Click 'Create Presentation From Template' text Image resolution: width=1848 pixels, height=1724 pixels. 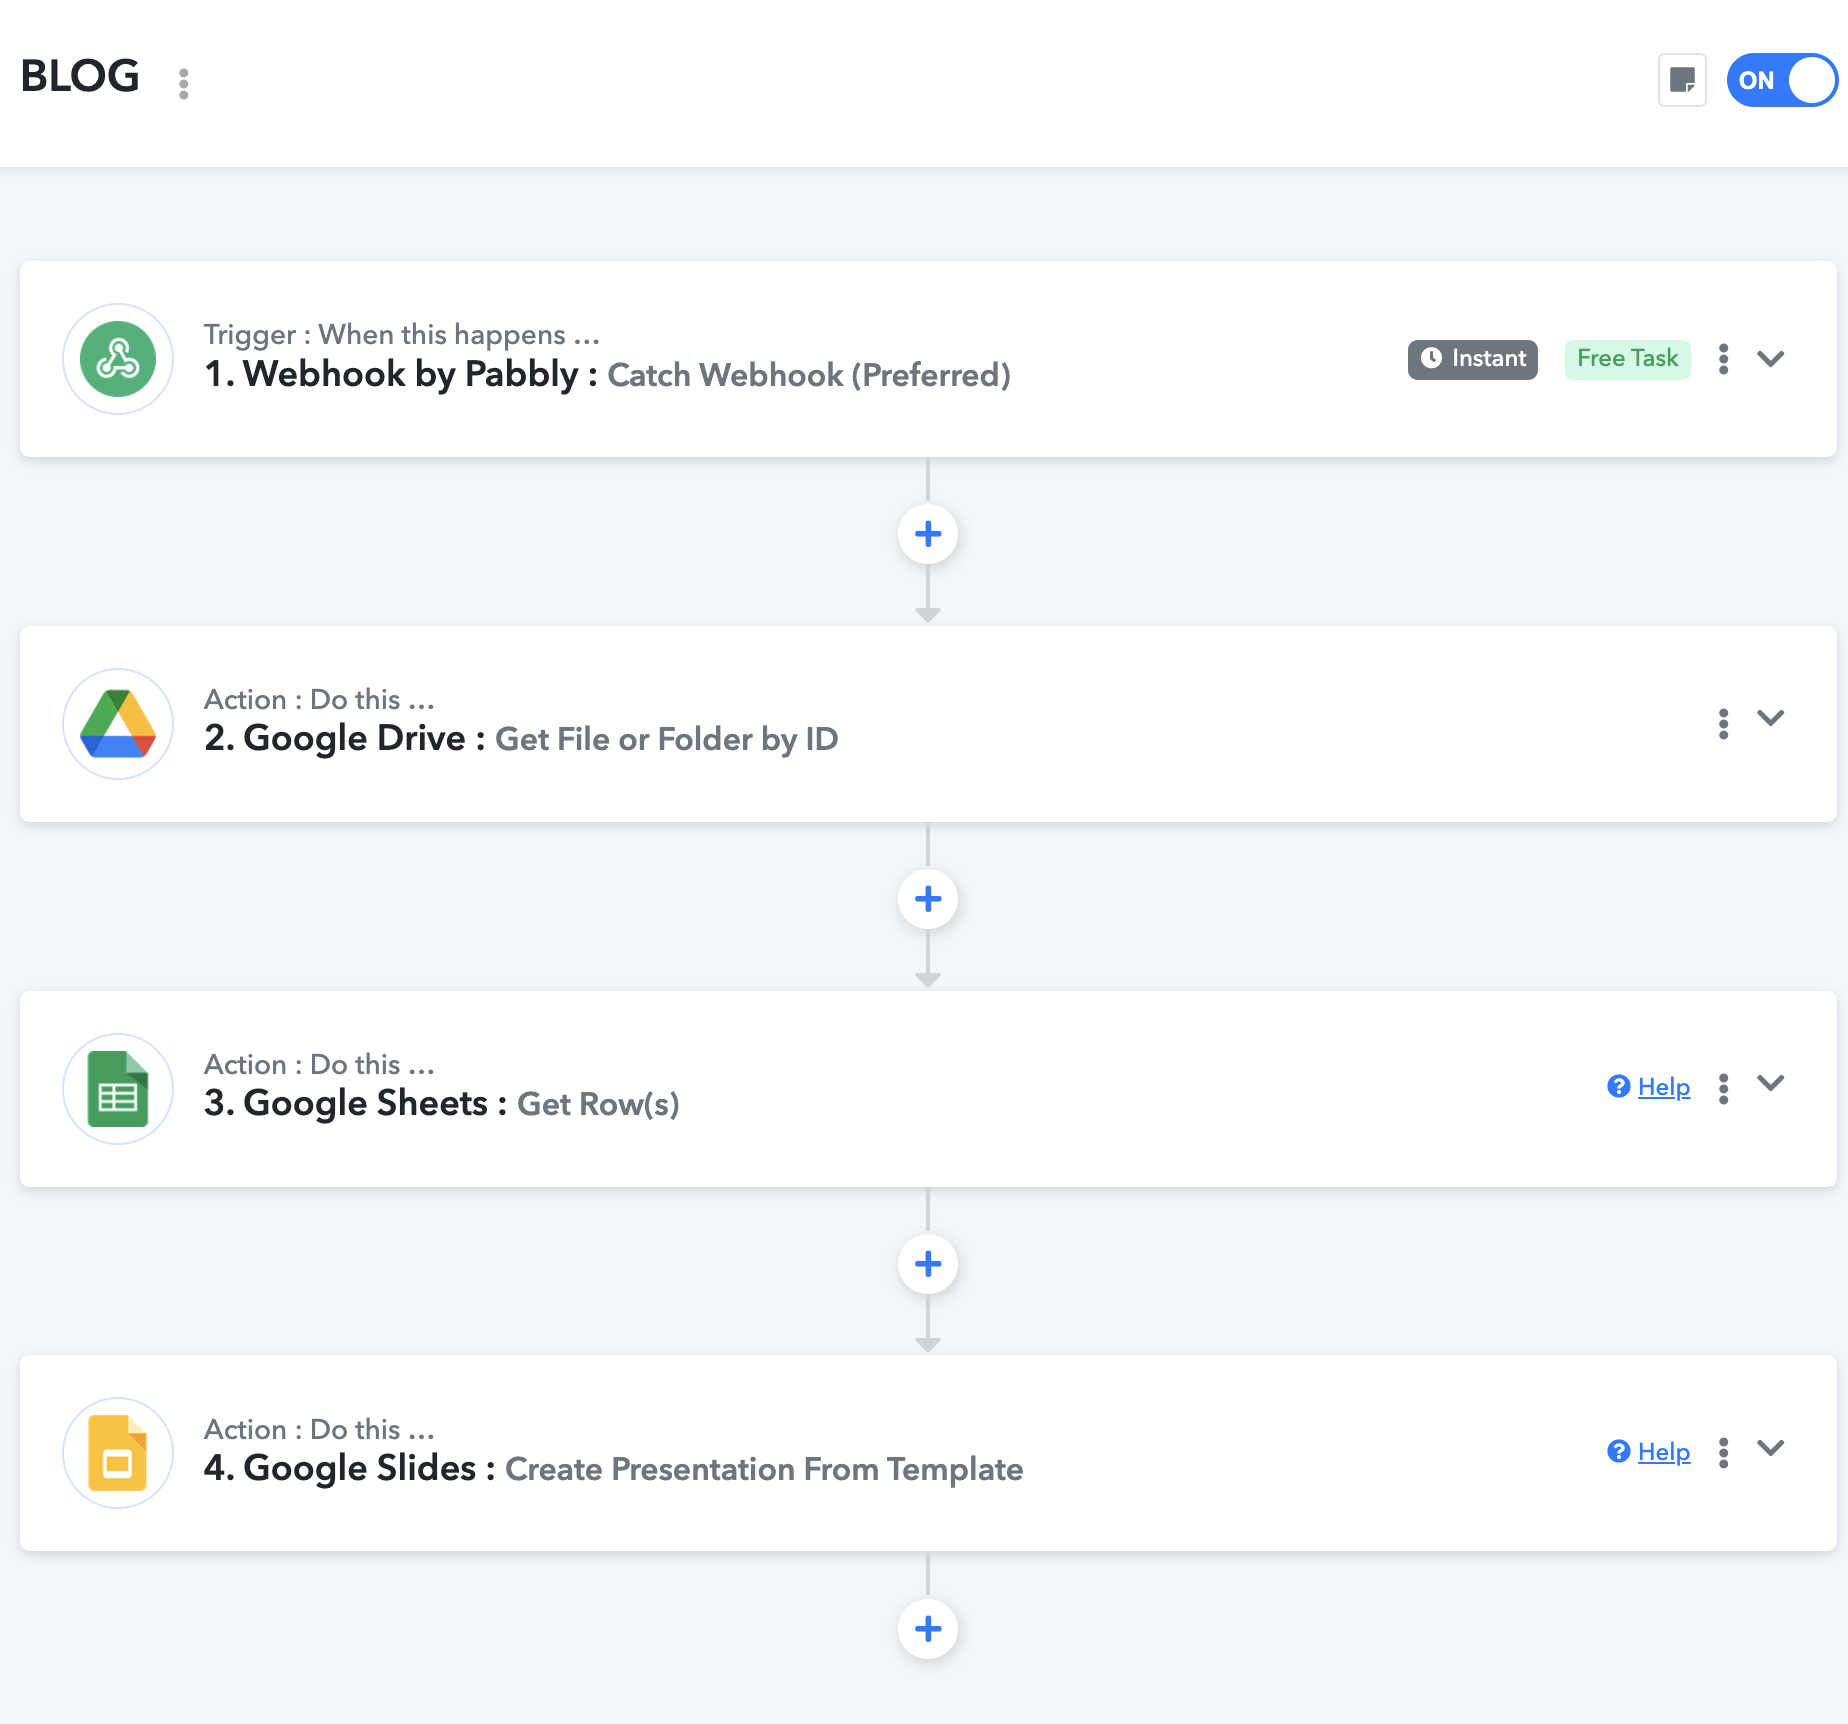(764, 1469)
